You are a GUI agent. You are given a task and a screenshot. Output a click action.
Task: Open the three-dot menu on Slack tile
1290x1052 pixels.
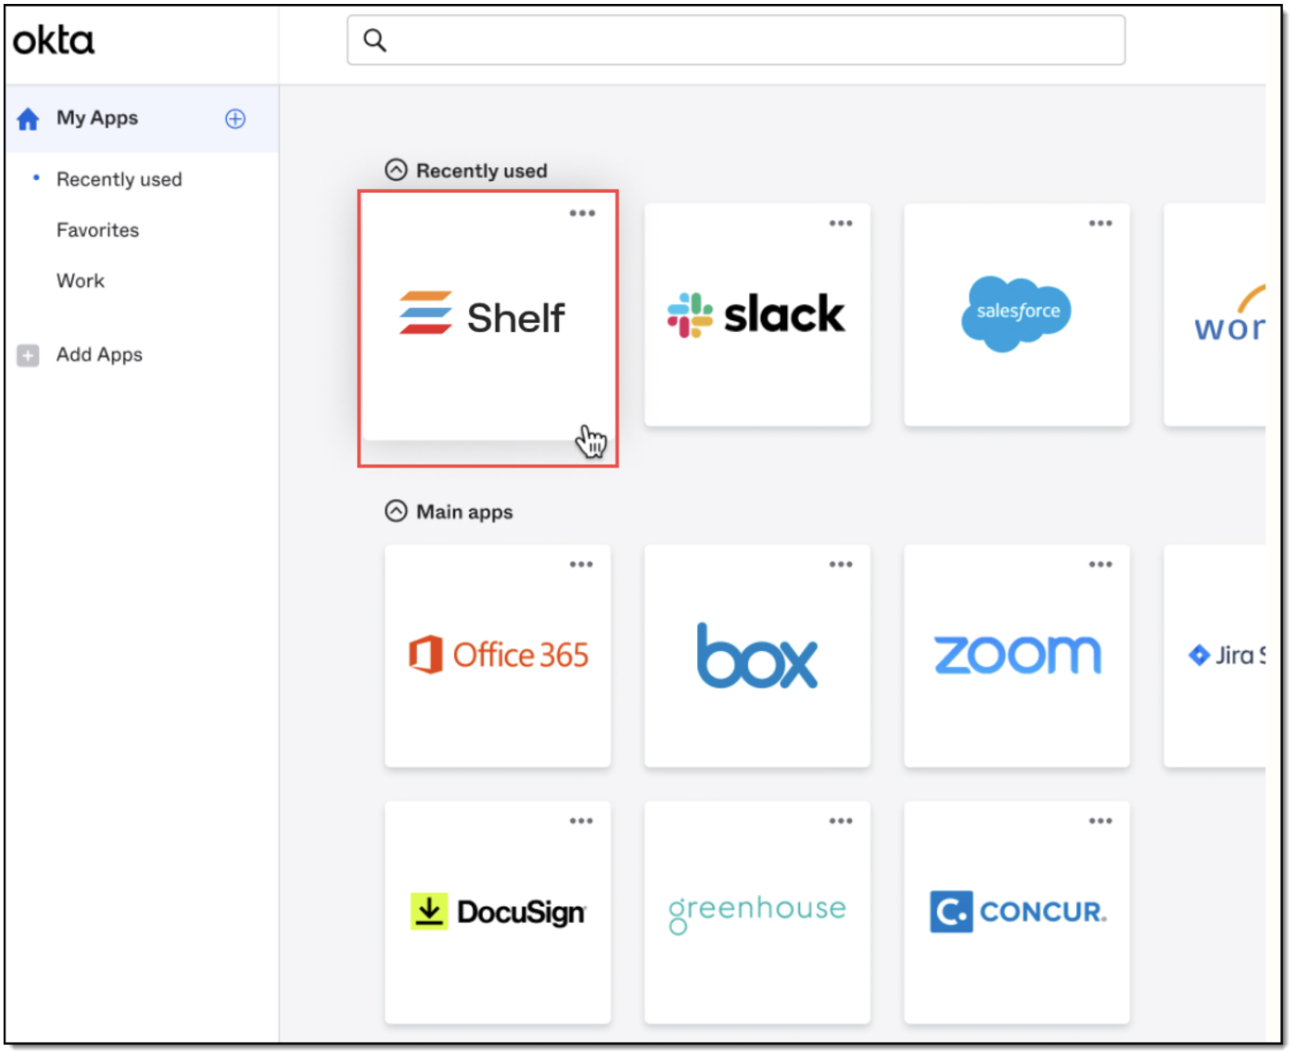click(x=841, y=223)
